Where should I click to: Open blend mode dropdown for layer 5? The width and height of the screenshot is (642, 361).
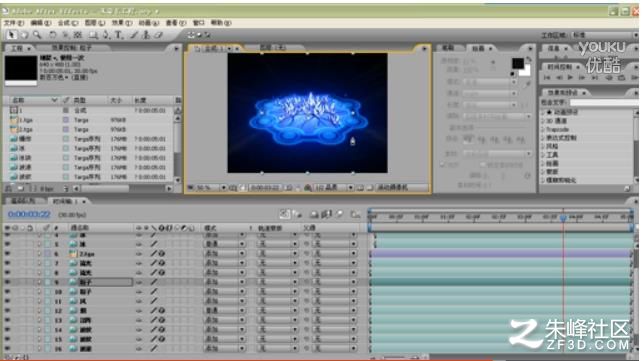(x=224, y=244)
